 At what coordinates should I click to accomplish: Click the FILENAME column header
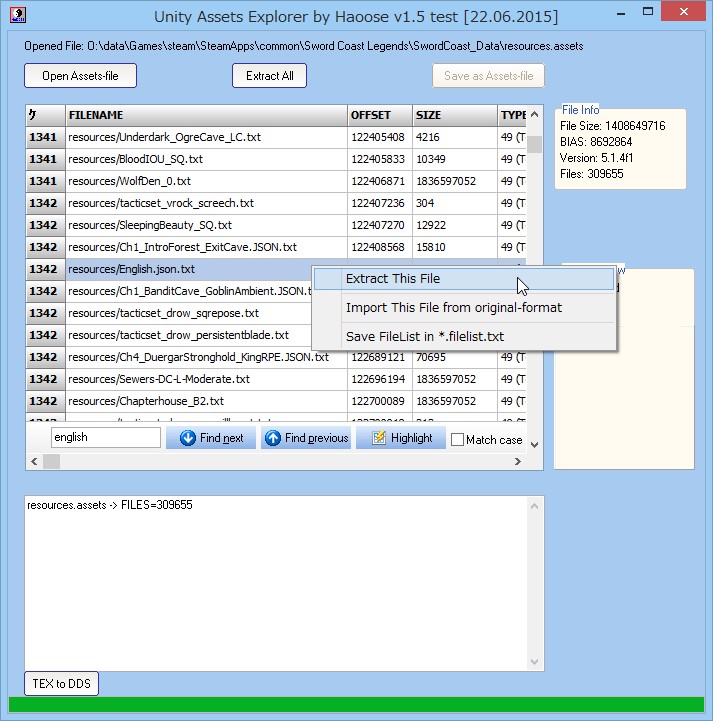206,115
